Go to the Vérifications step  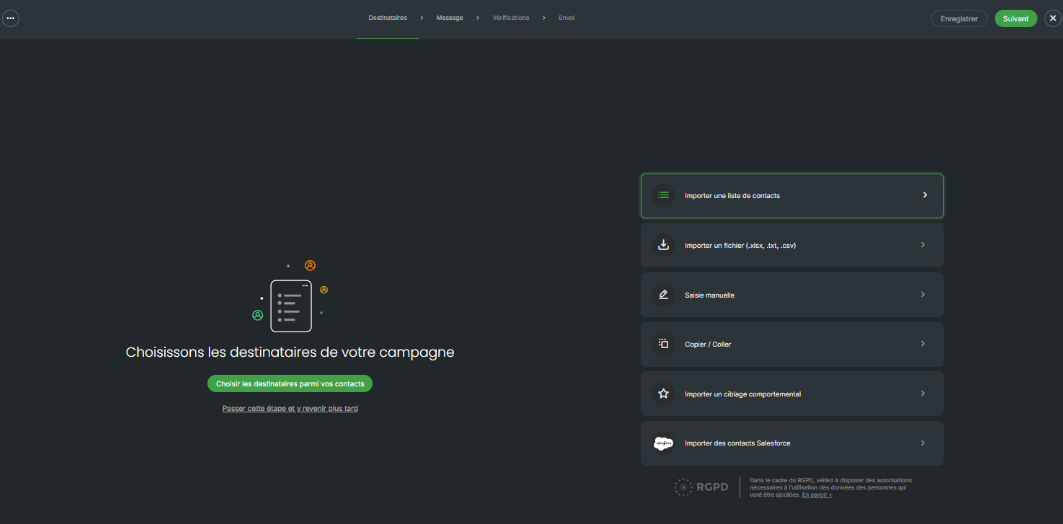[510, 18]
